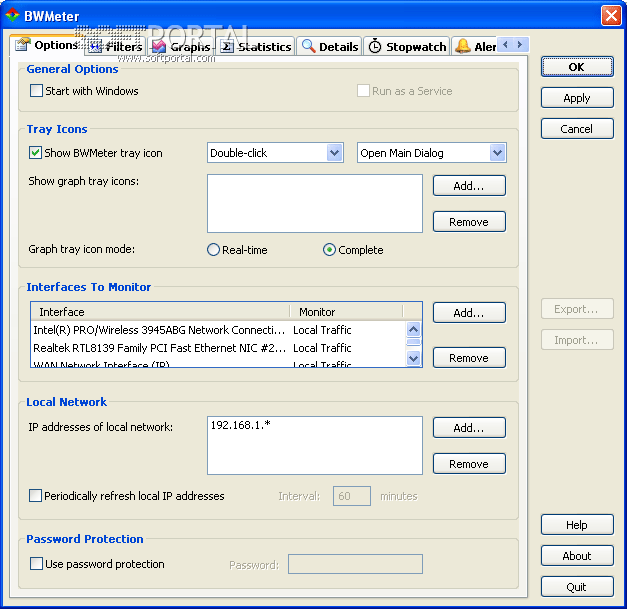Select Intel PRO/Wireless 3945ABG interface row
This screenshot has width=627, height=609.
click(x=218, y=330)
